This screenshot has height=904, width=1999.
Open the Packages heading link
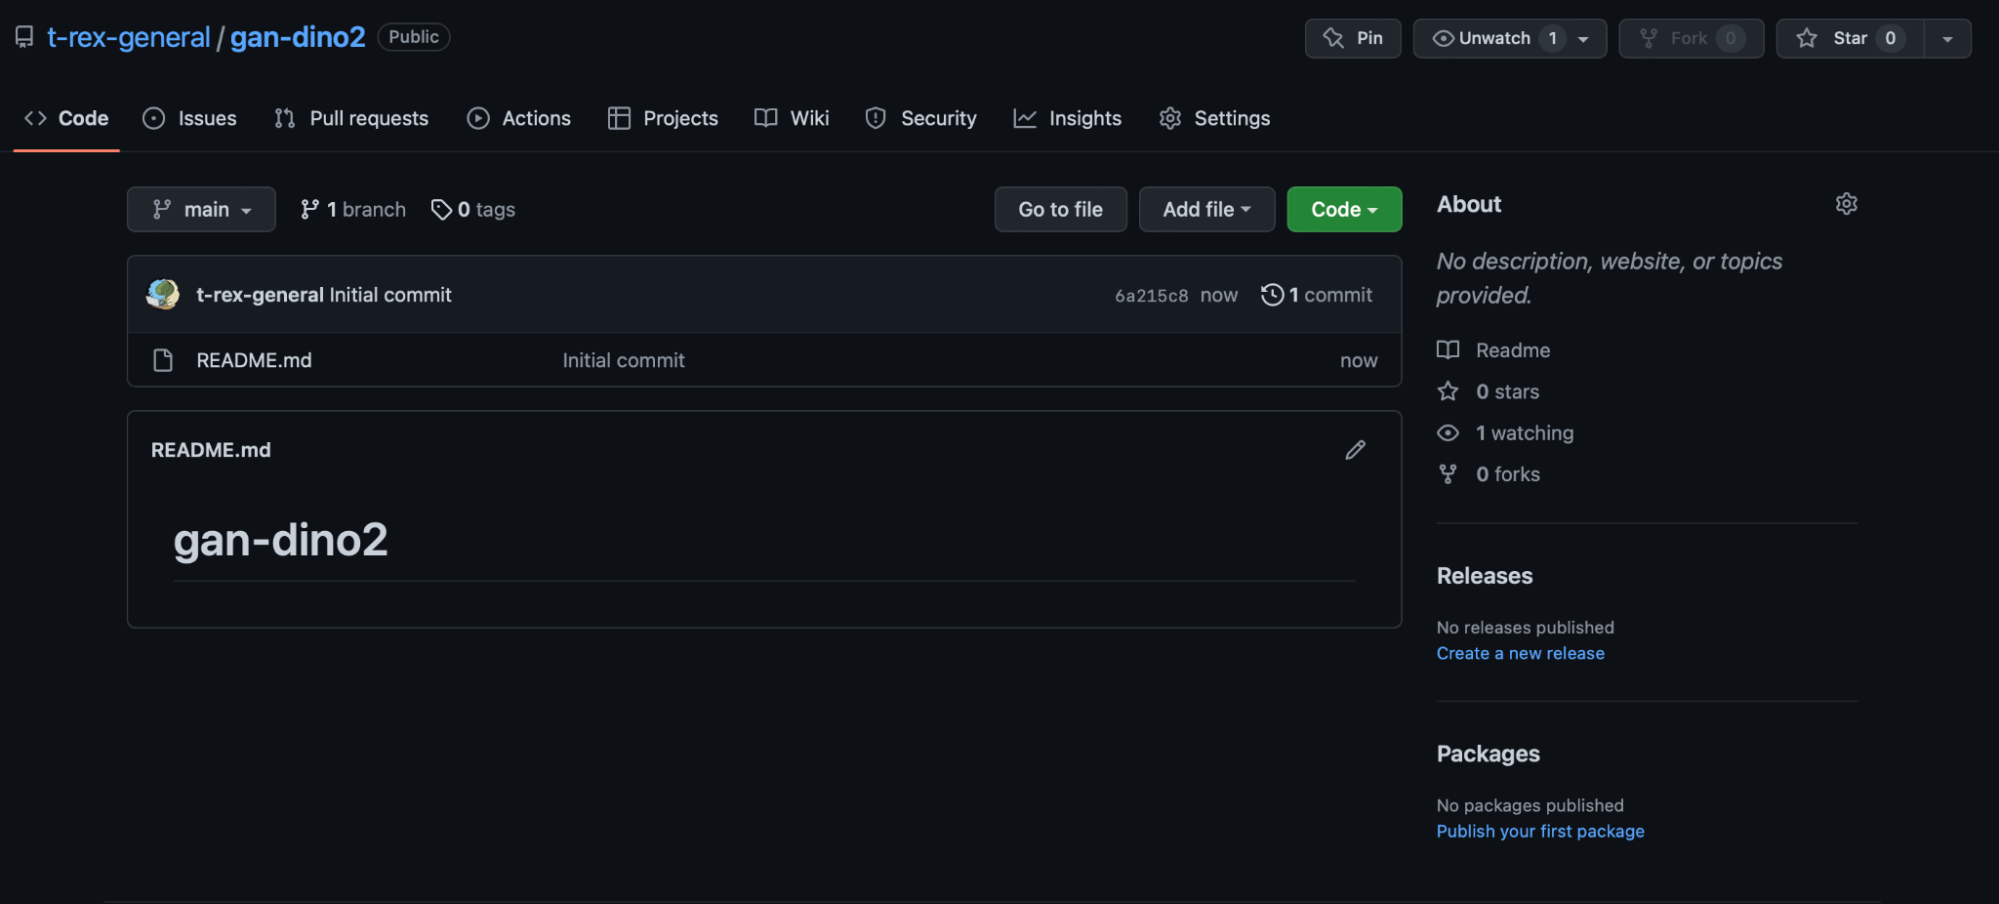tap(1489, 754)
